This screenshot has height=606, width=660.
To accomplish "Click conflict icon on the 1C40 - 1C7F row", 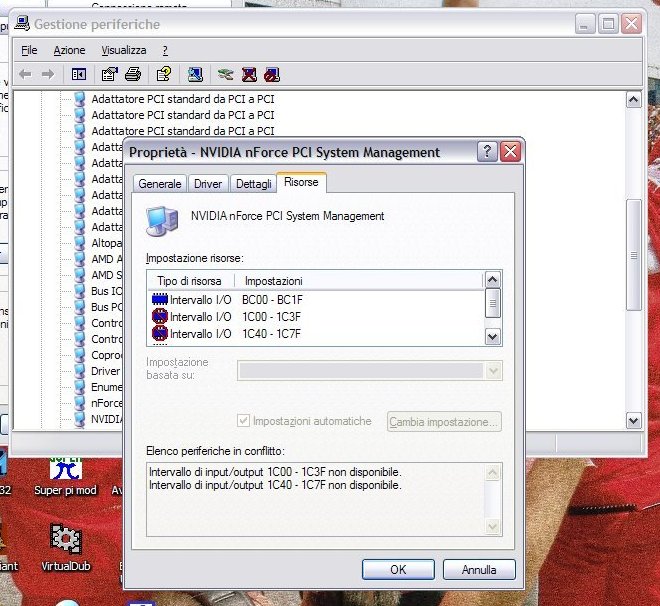I will pos(160,334).
